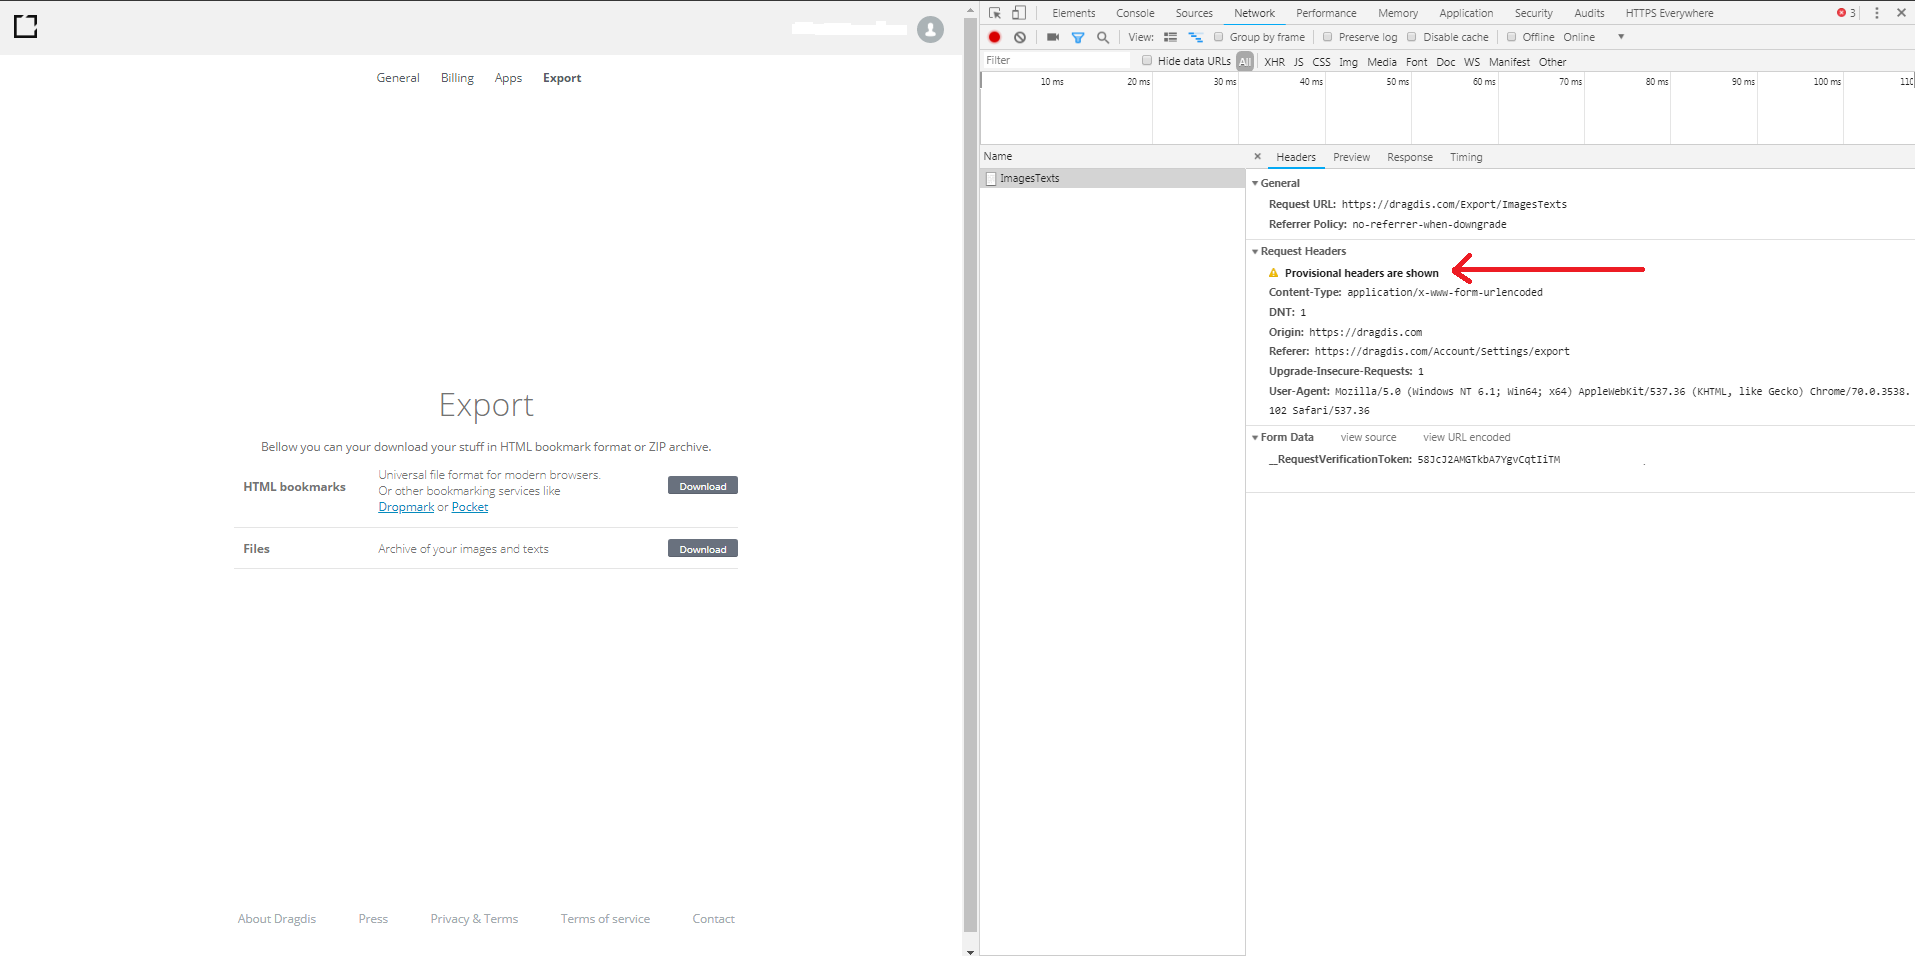Filter requests by All types
This screenshot has width=1915, height=956.
point(1245,61)
